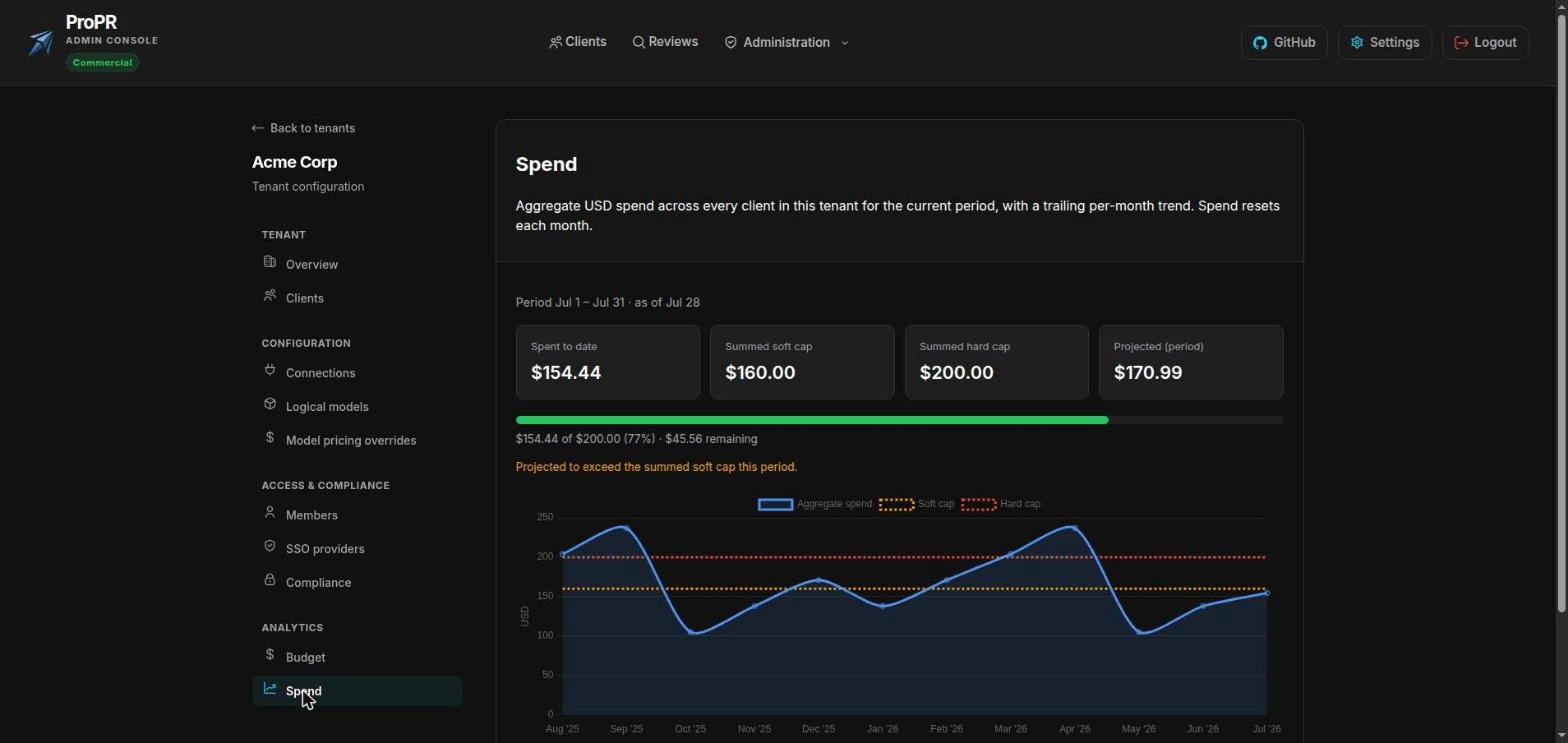Screen dimensions: 1568x743
Task: Click the Jul '26 chart data point
Action: tap(1267, 593)
